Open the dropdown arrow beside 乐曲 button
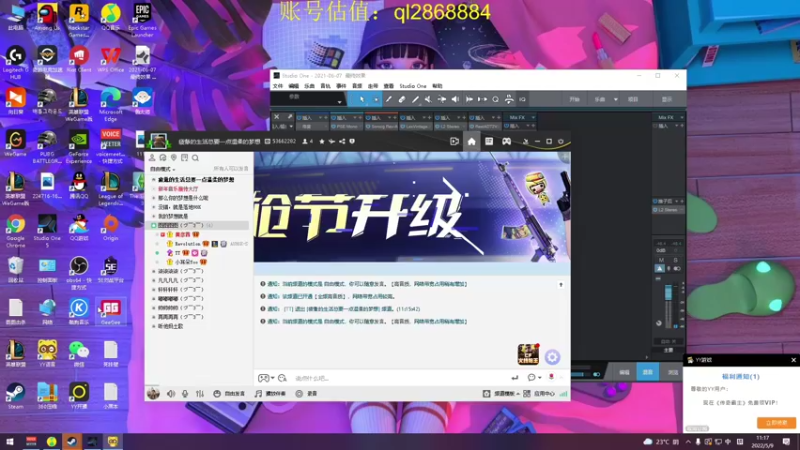The image size is (800, 450). click(x=615, y=99)
